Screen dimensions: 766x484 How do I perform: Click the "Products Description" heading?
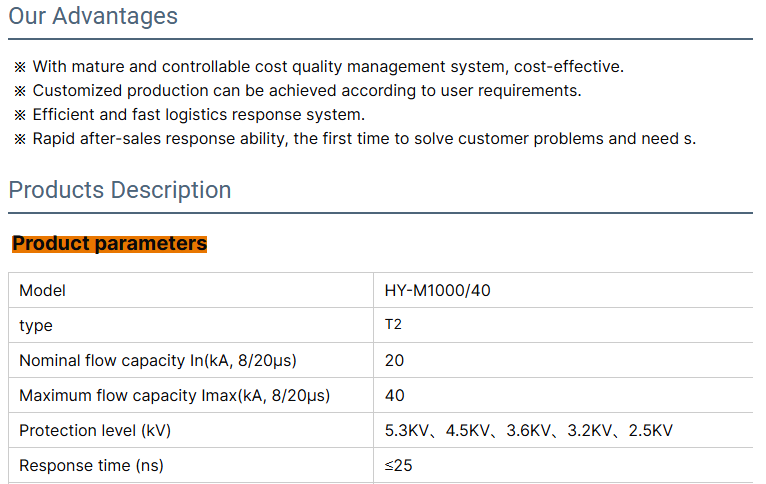click(x=120, y=190)
